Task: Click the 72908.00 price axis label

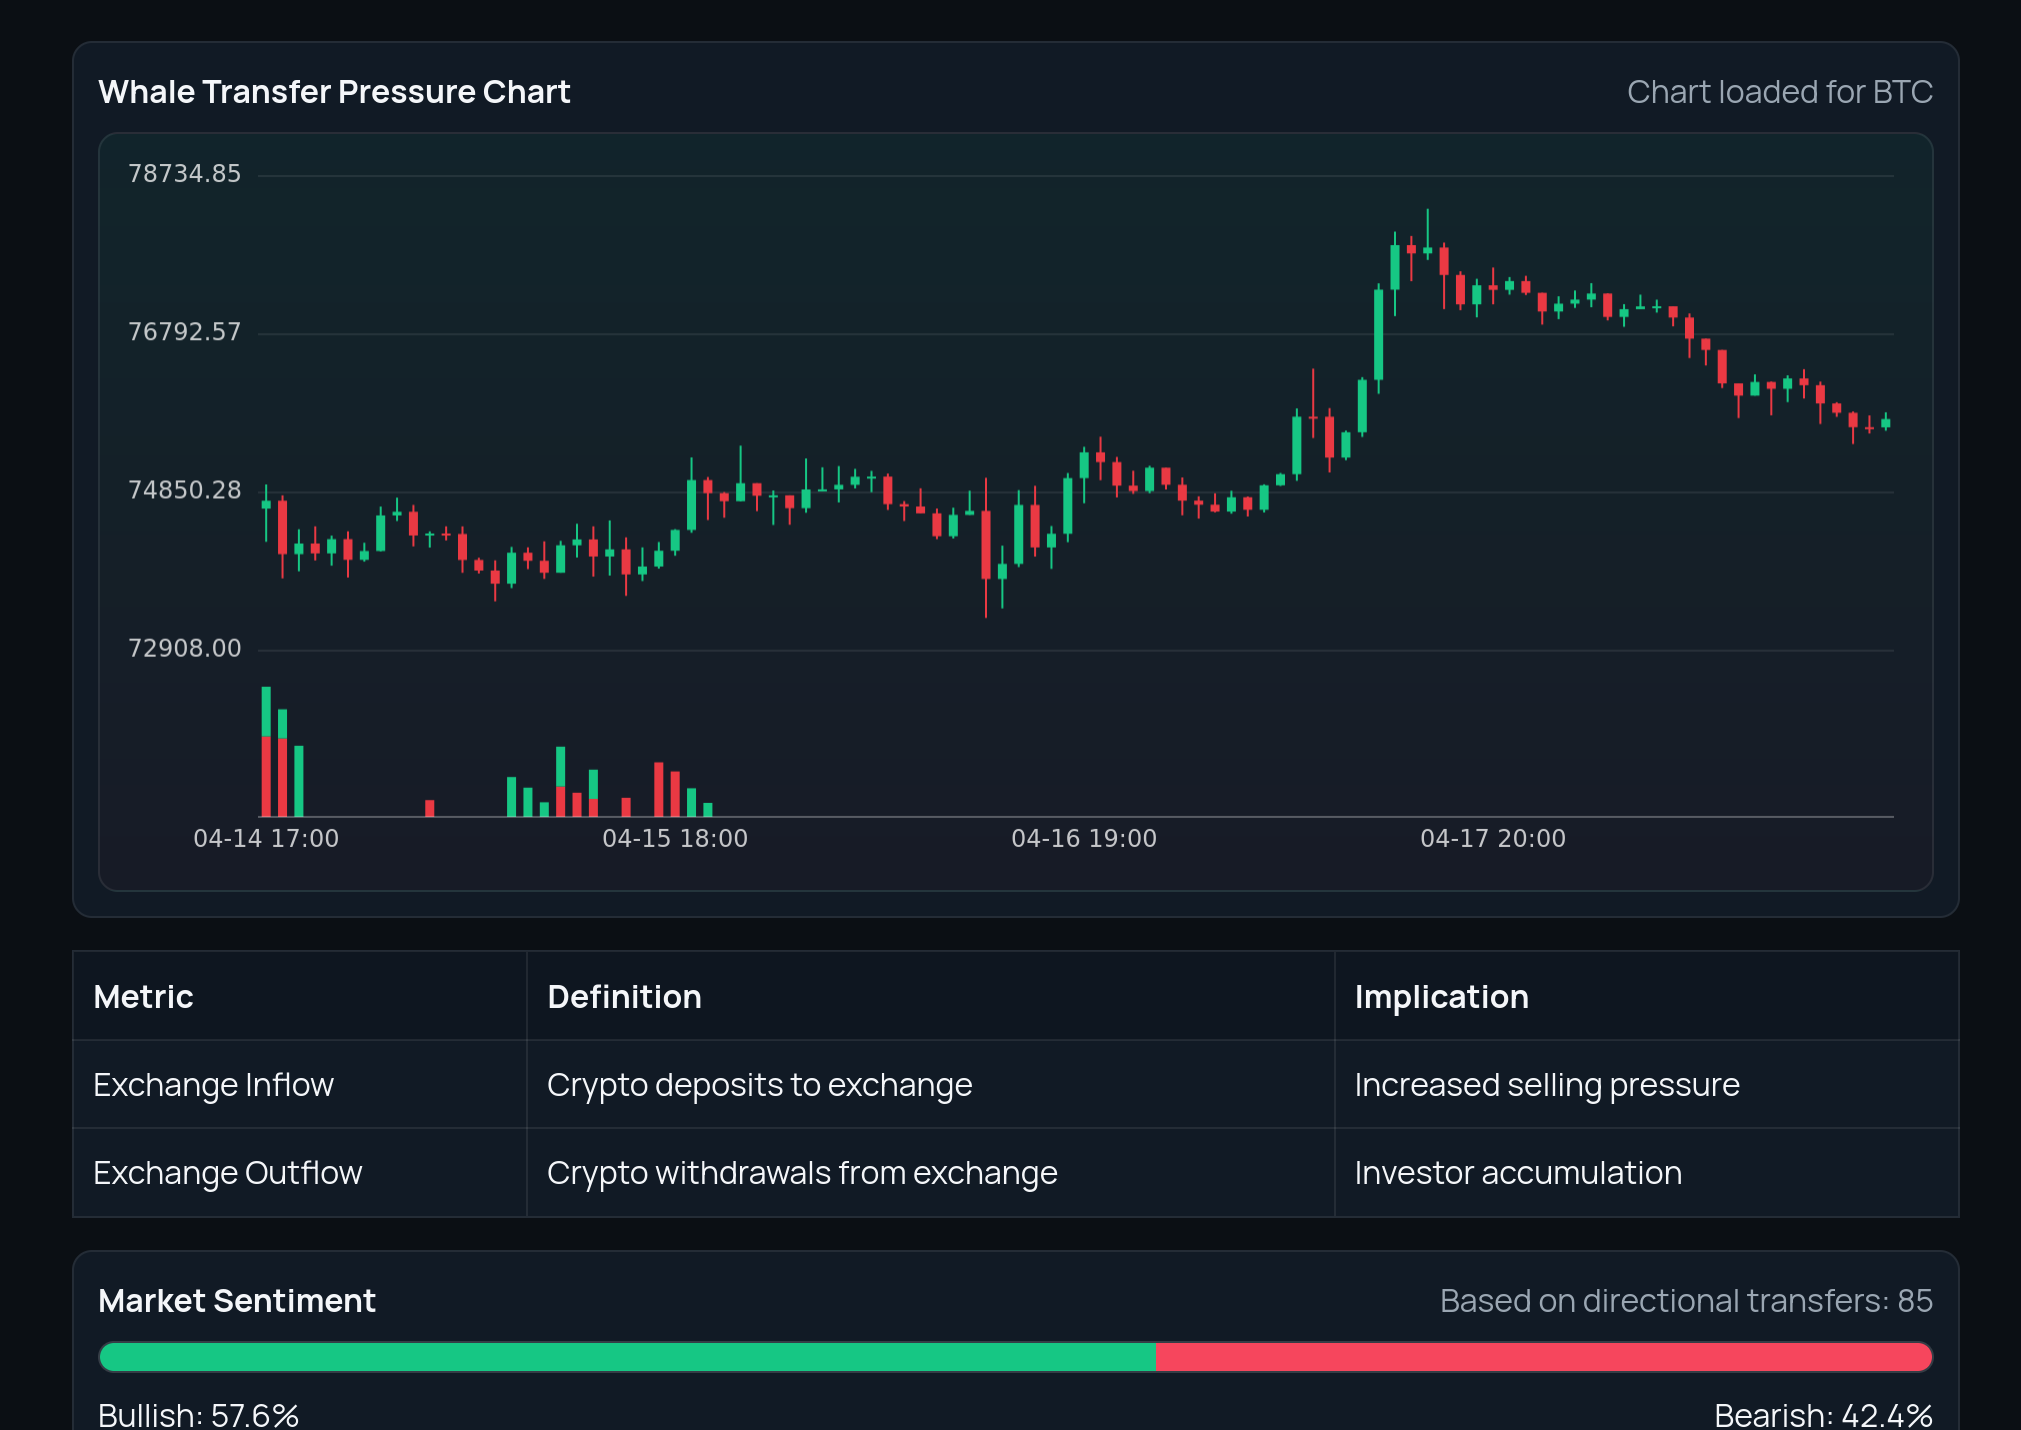Action: click(185, 648)
